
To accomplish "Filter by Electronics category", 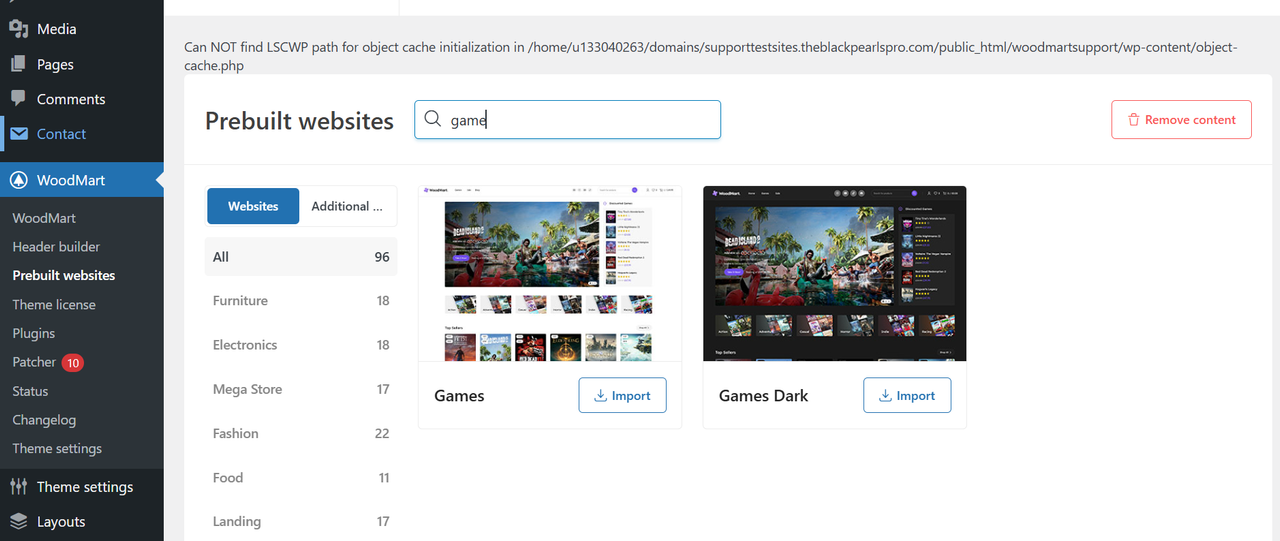I will click(x=301, y=345).
